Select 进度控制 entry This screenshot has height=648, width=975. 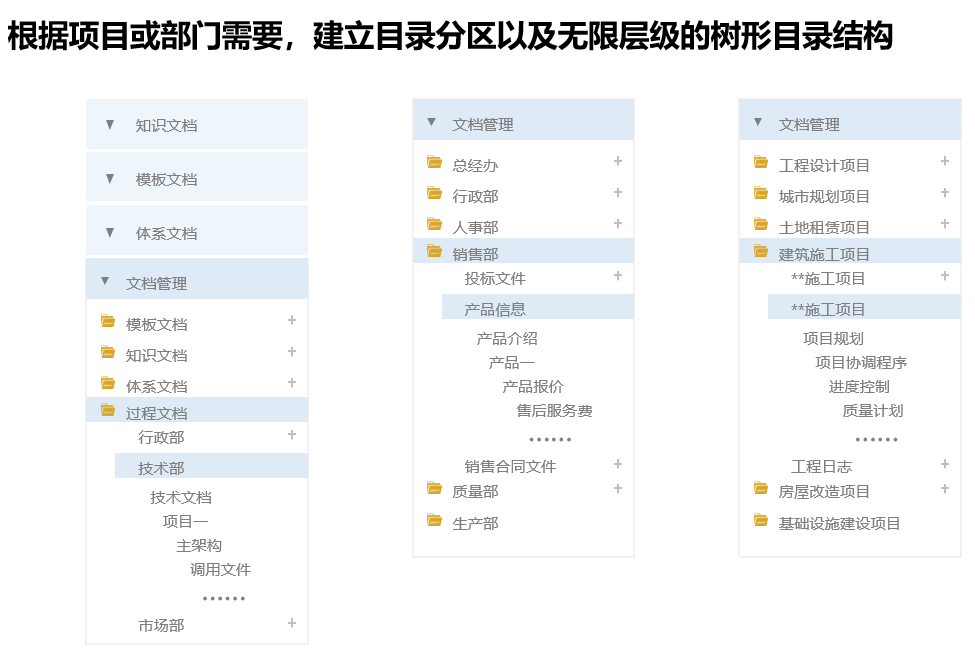click(x=859, y=386)
